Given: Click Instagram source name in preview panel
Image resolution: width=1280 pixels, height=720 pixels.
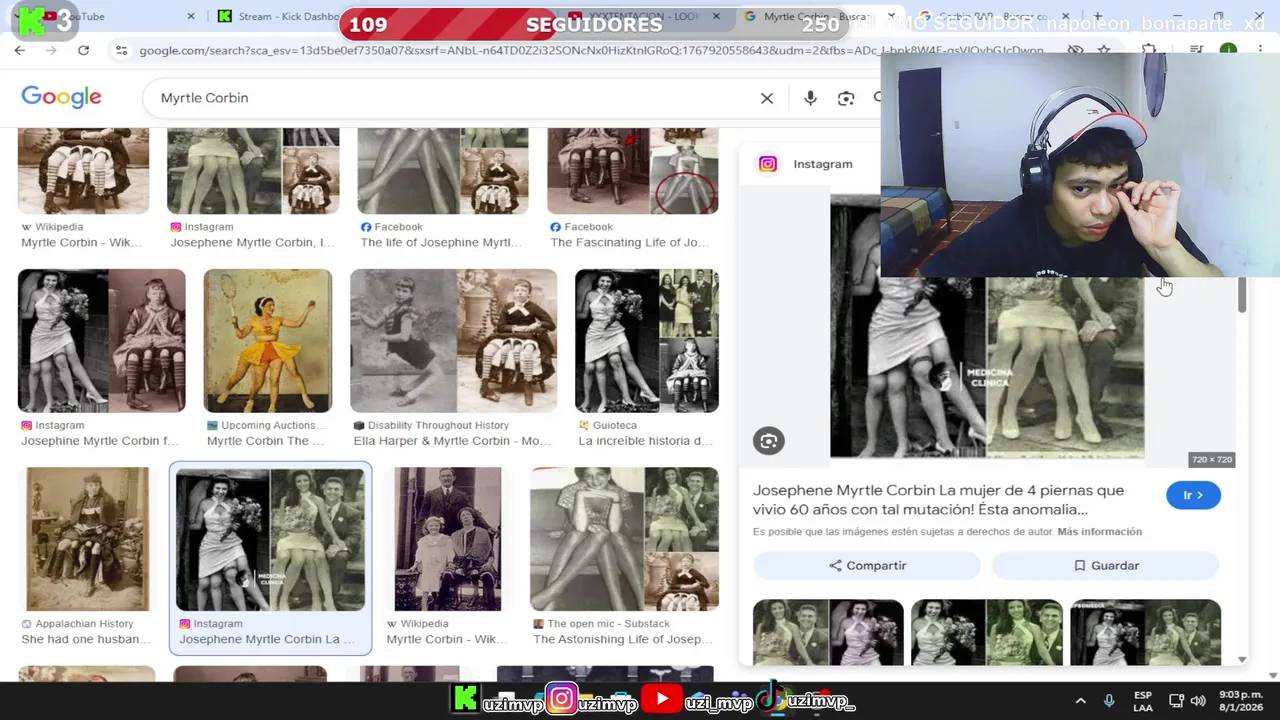Looking at the screenshot, I should 823,164.
